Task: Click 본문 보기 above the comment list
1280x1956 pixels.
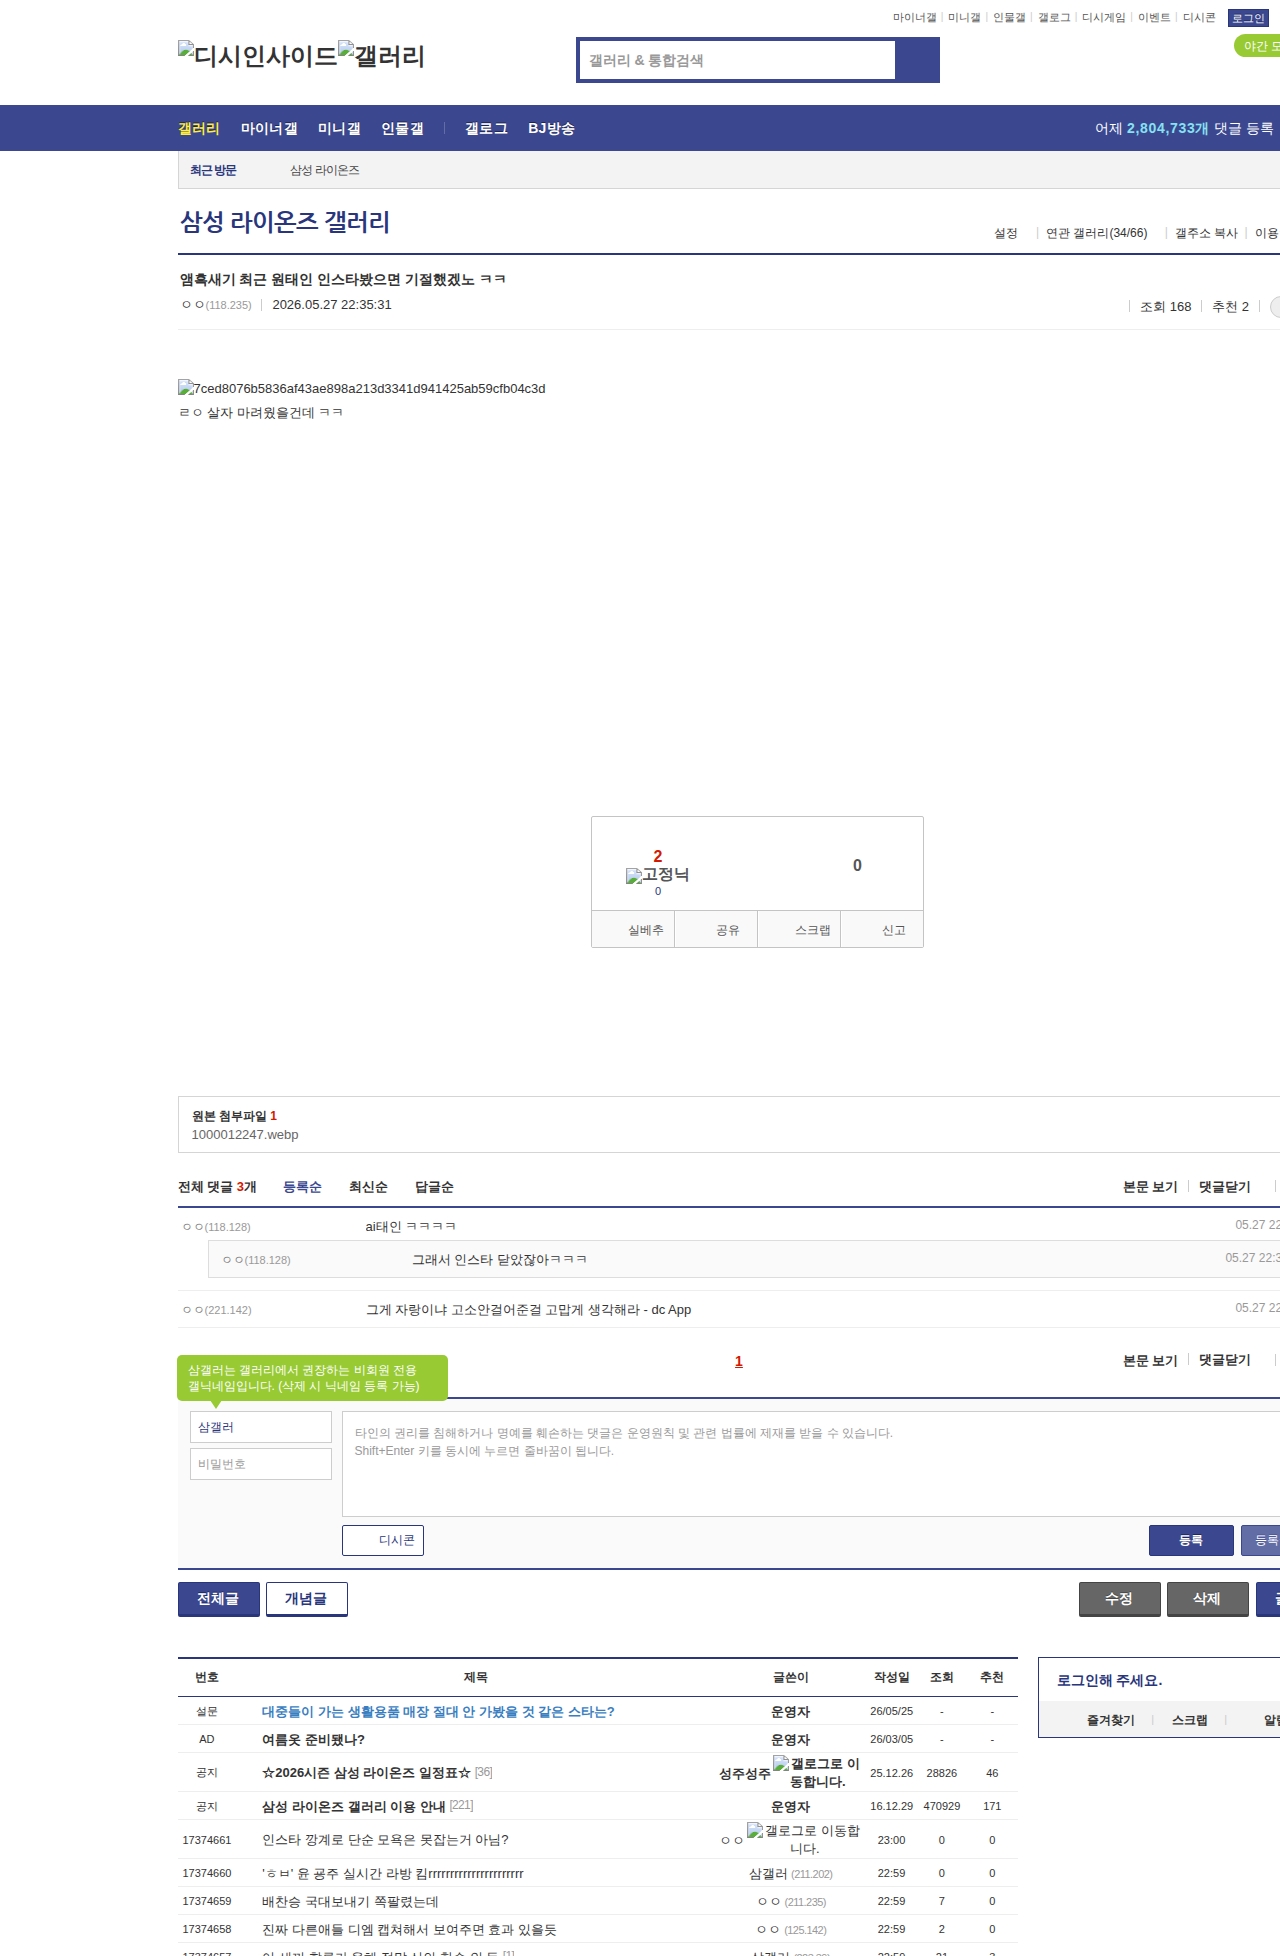Action: tap(1150, 1187)
